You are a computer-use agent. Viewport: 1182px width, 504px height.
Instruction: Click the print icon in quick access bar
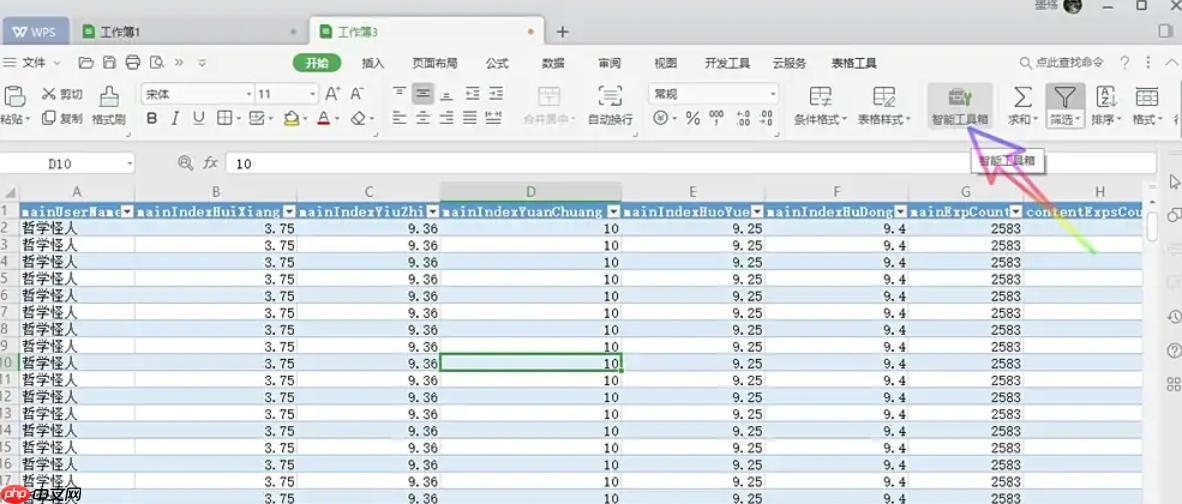point(133,62)
